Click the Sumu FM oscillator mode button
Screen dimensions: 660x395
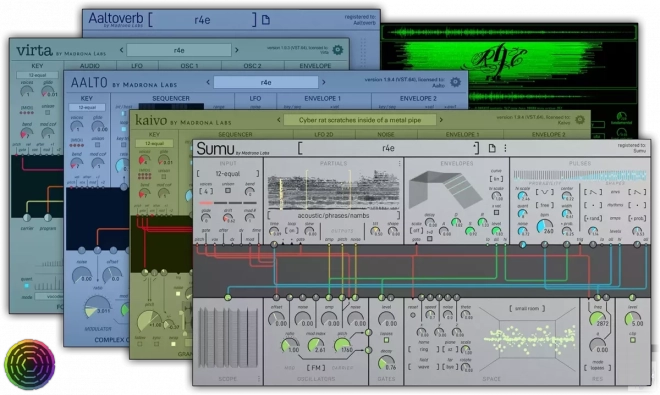(315, 368)
